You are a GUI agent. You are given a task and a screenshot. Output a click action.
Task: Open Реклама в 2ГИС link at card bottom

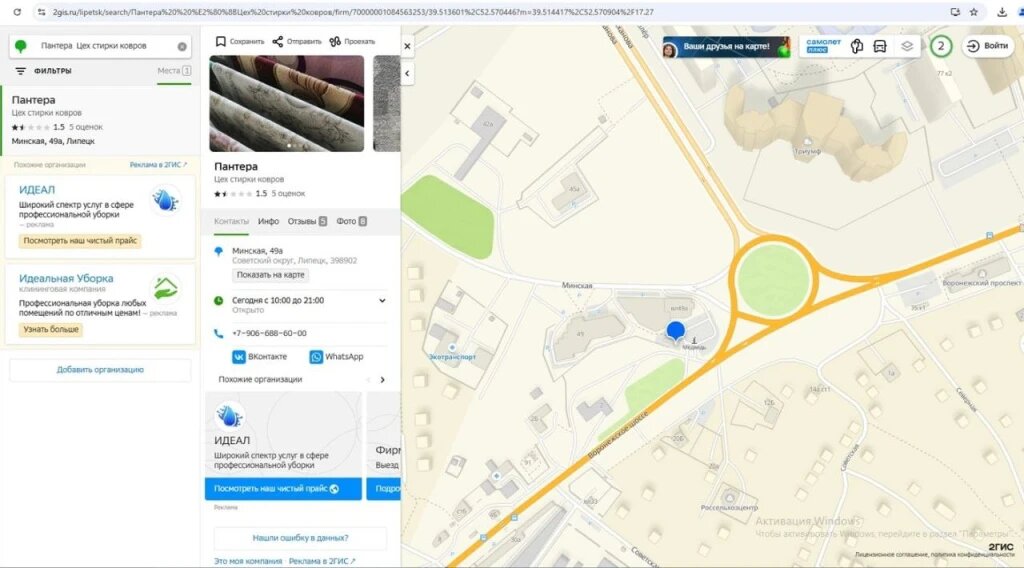322,561
